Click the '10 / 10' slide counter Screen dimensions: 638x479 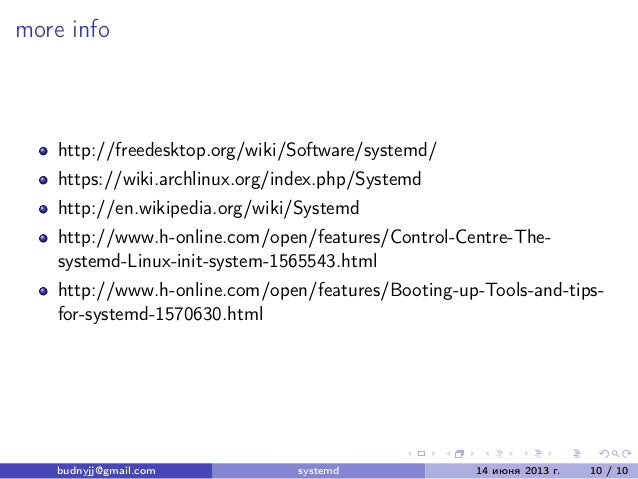pyautogui.click(x=609, y=471)
